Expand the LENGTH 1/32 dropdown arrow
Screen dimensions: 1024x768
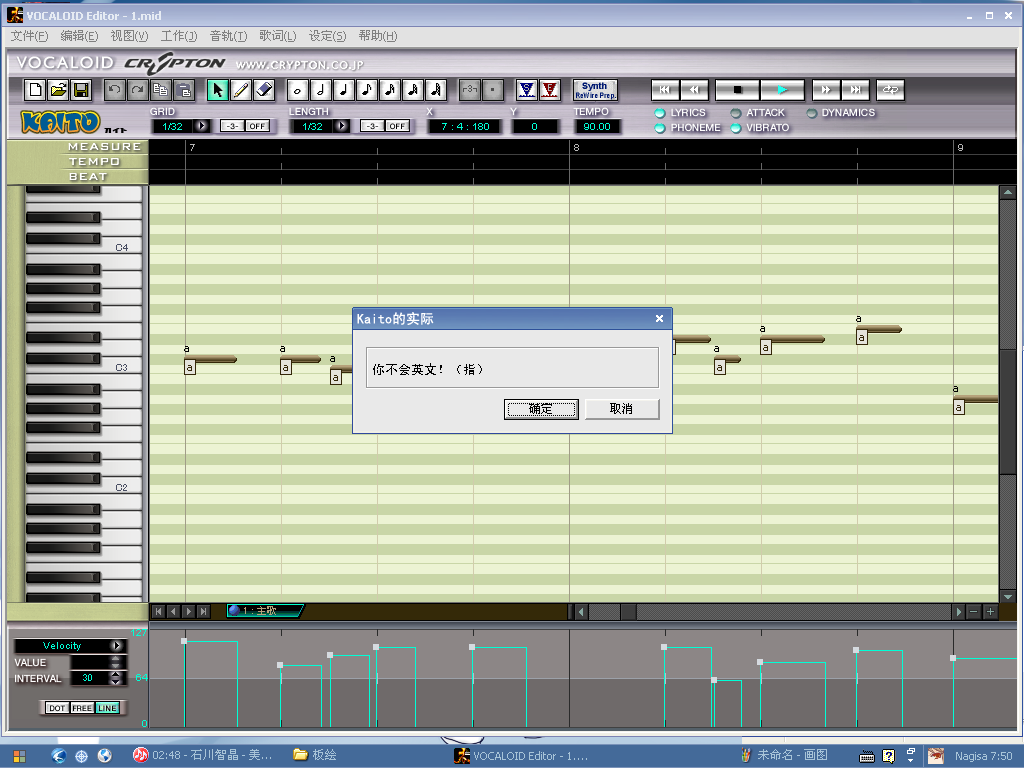click(x=342, y=126)
